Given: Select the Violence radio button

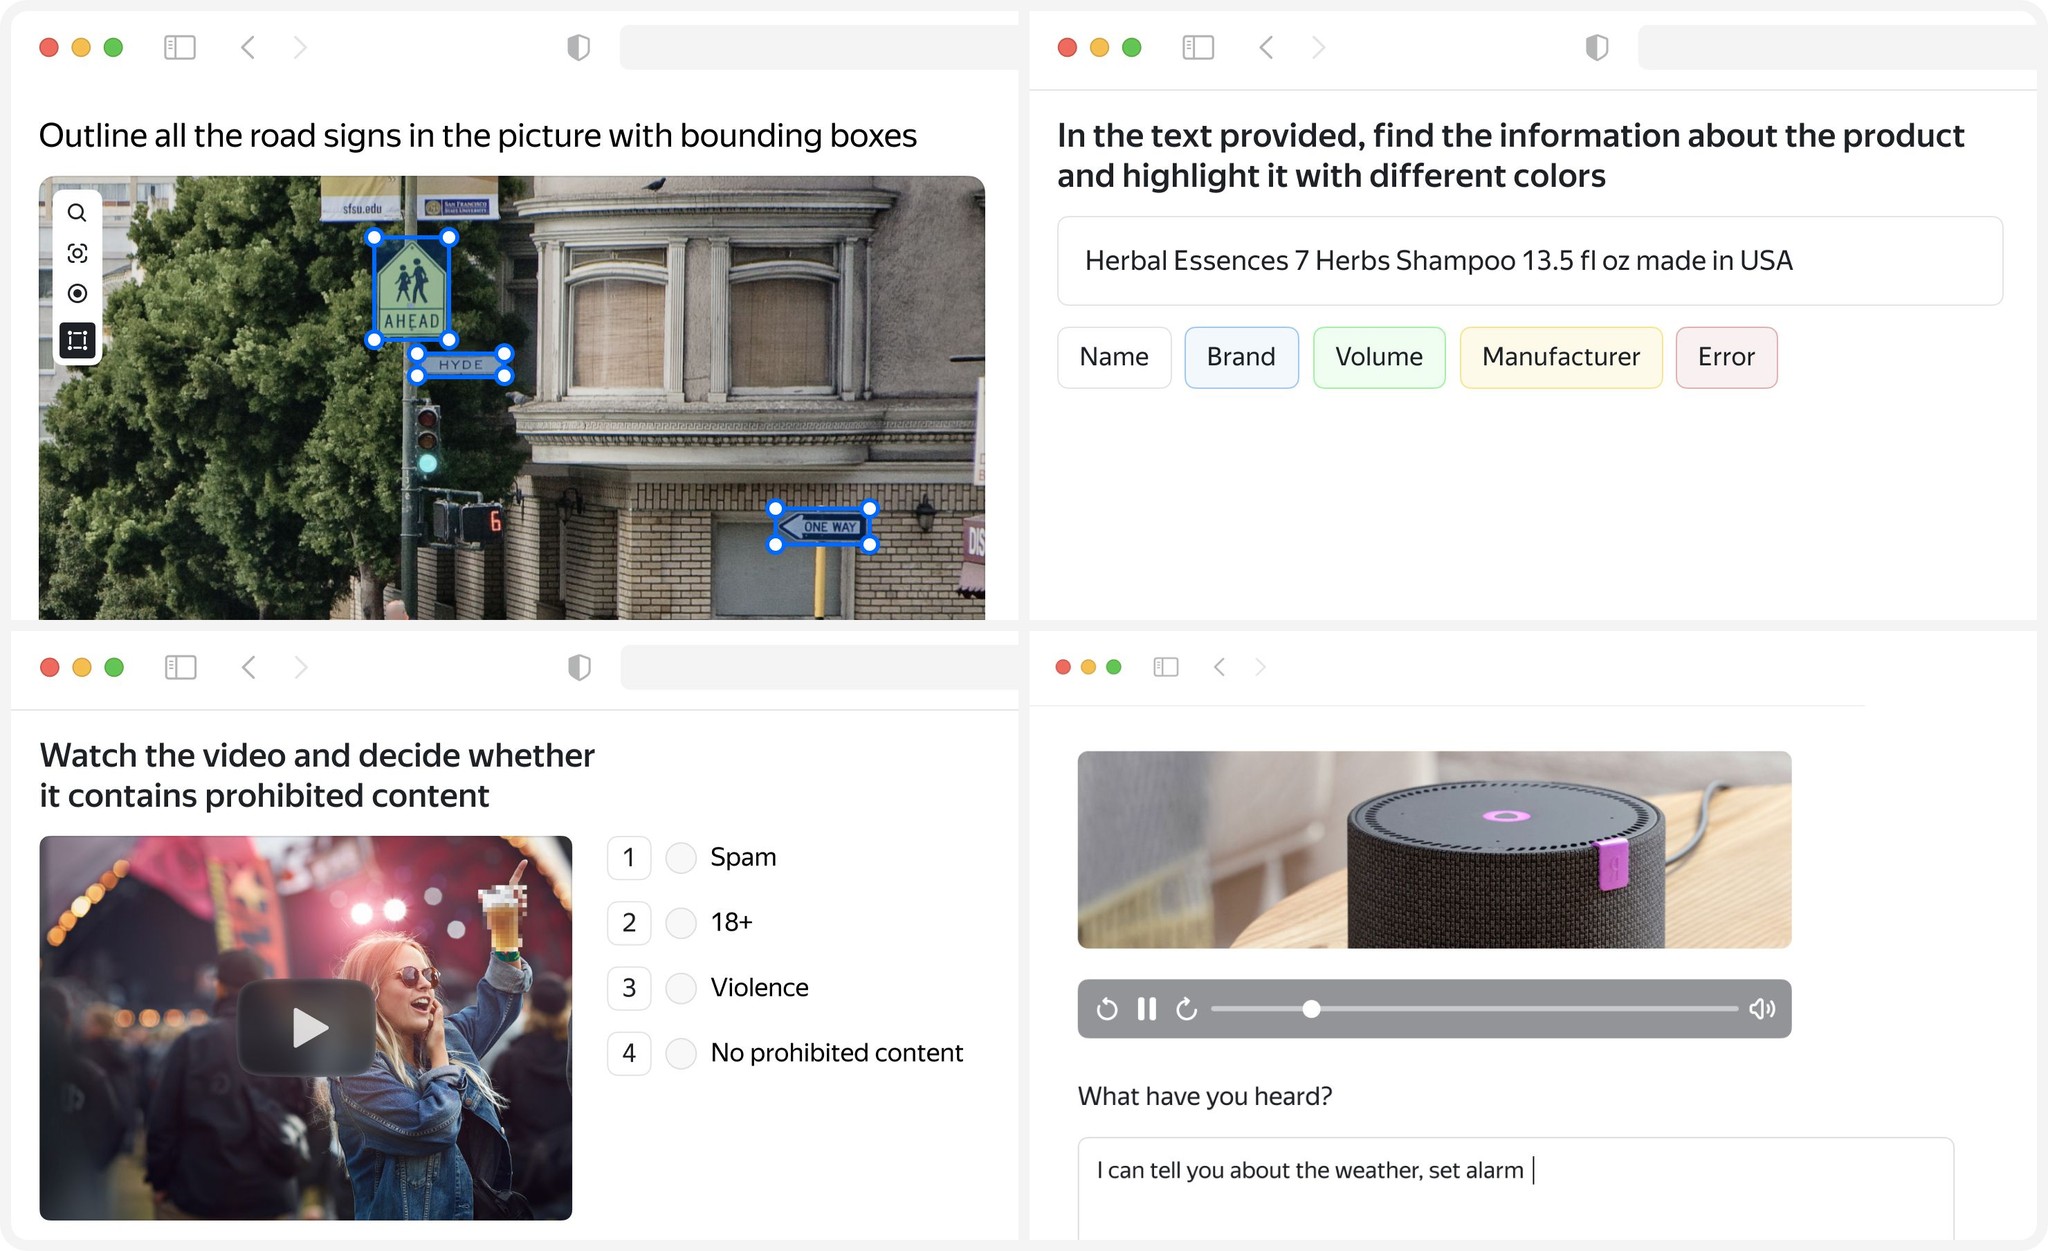Looking at the screenshot, I should [680, 988].
